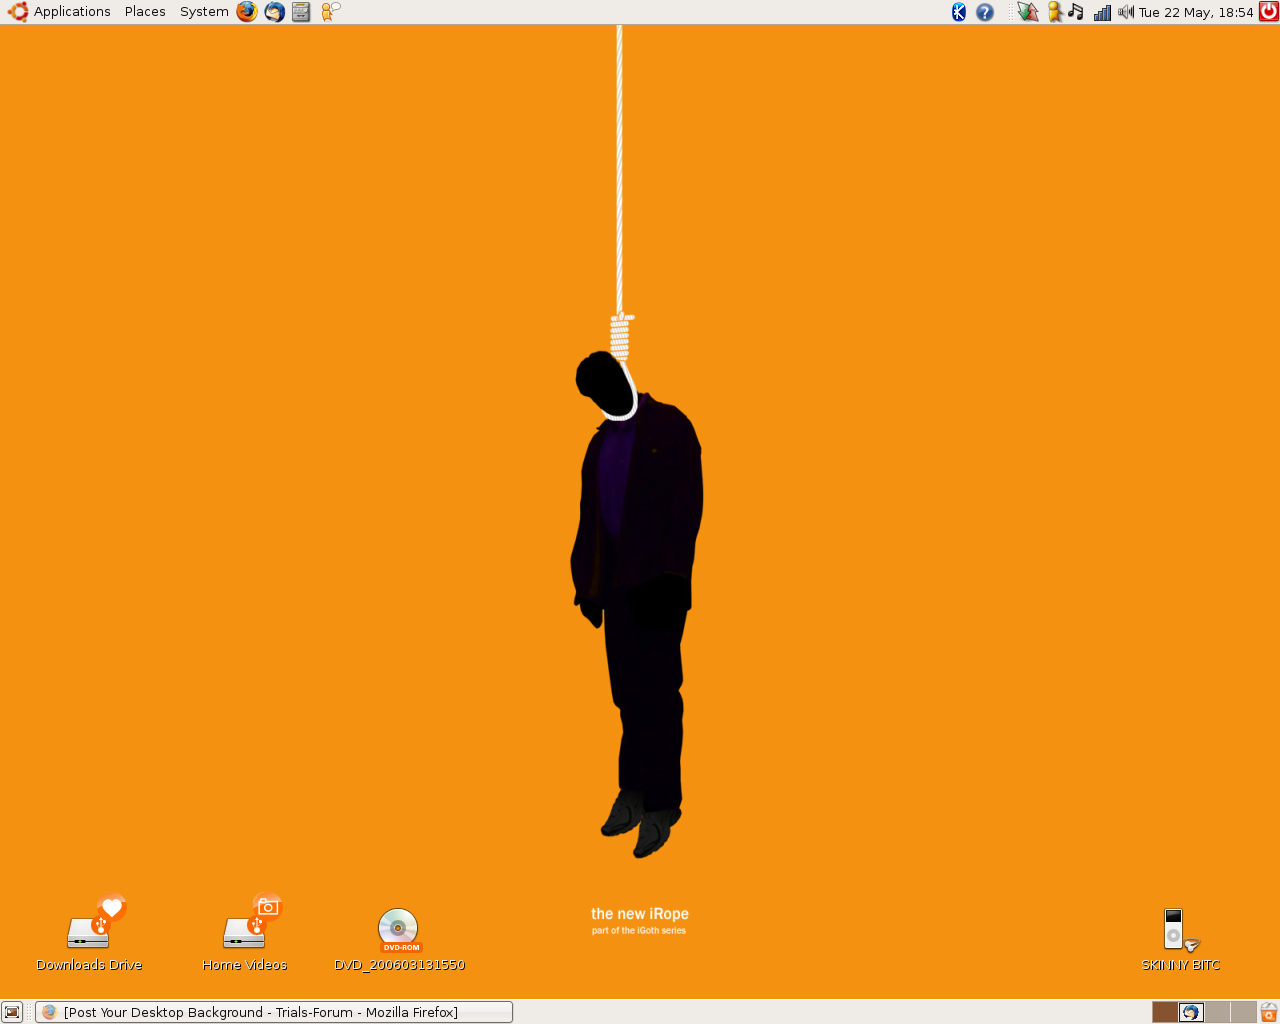
Task: Open the Home Videos drive icon
Action: (x=252, y=921)
